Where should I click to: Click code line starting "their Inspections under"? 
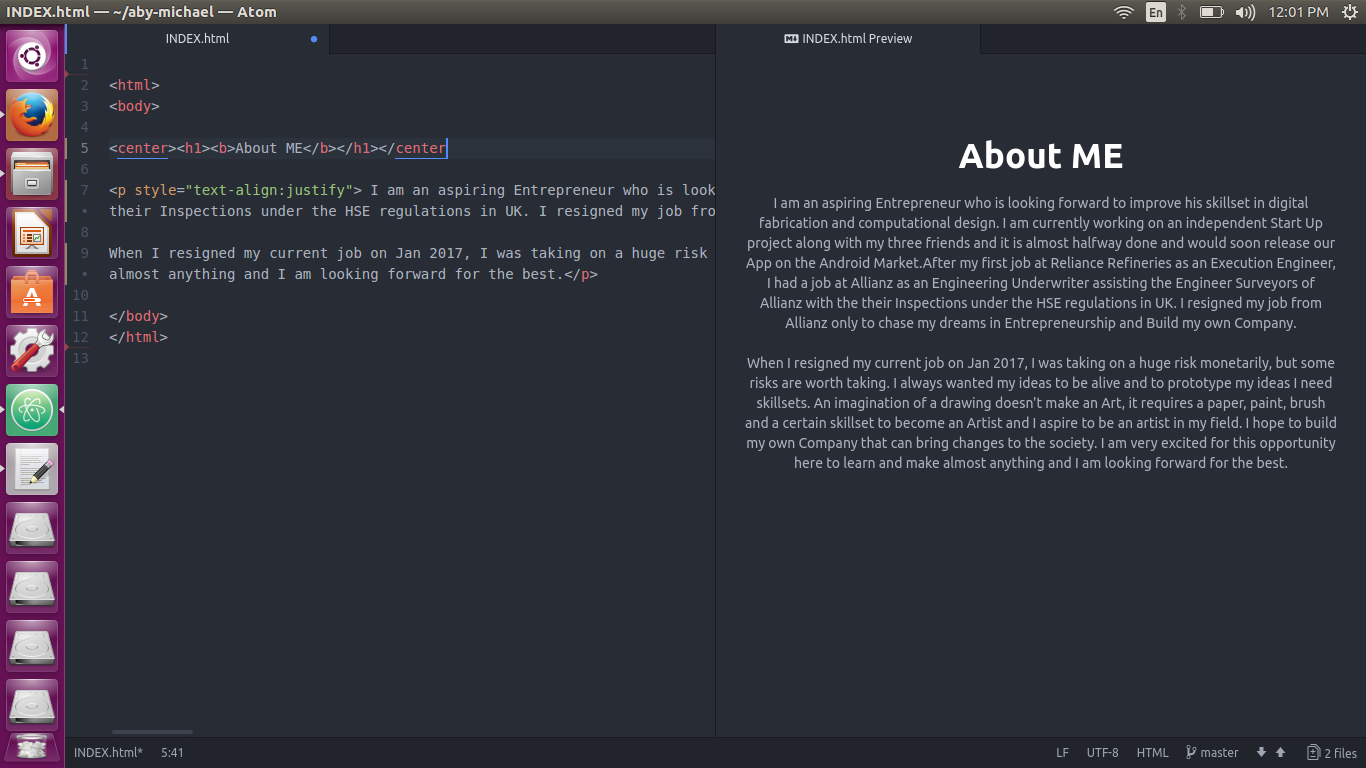[x=411, y=211]
